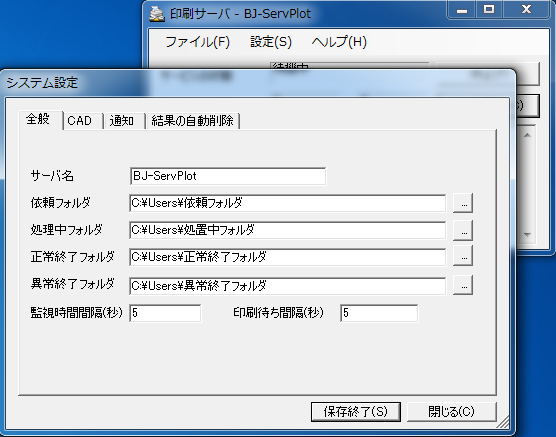556x437 pixels.
Task: Browse for the 異常終了フォルダ location
Action: click(463, 285)
